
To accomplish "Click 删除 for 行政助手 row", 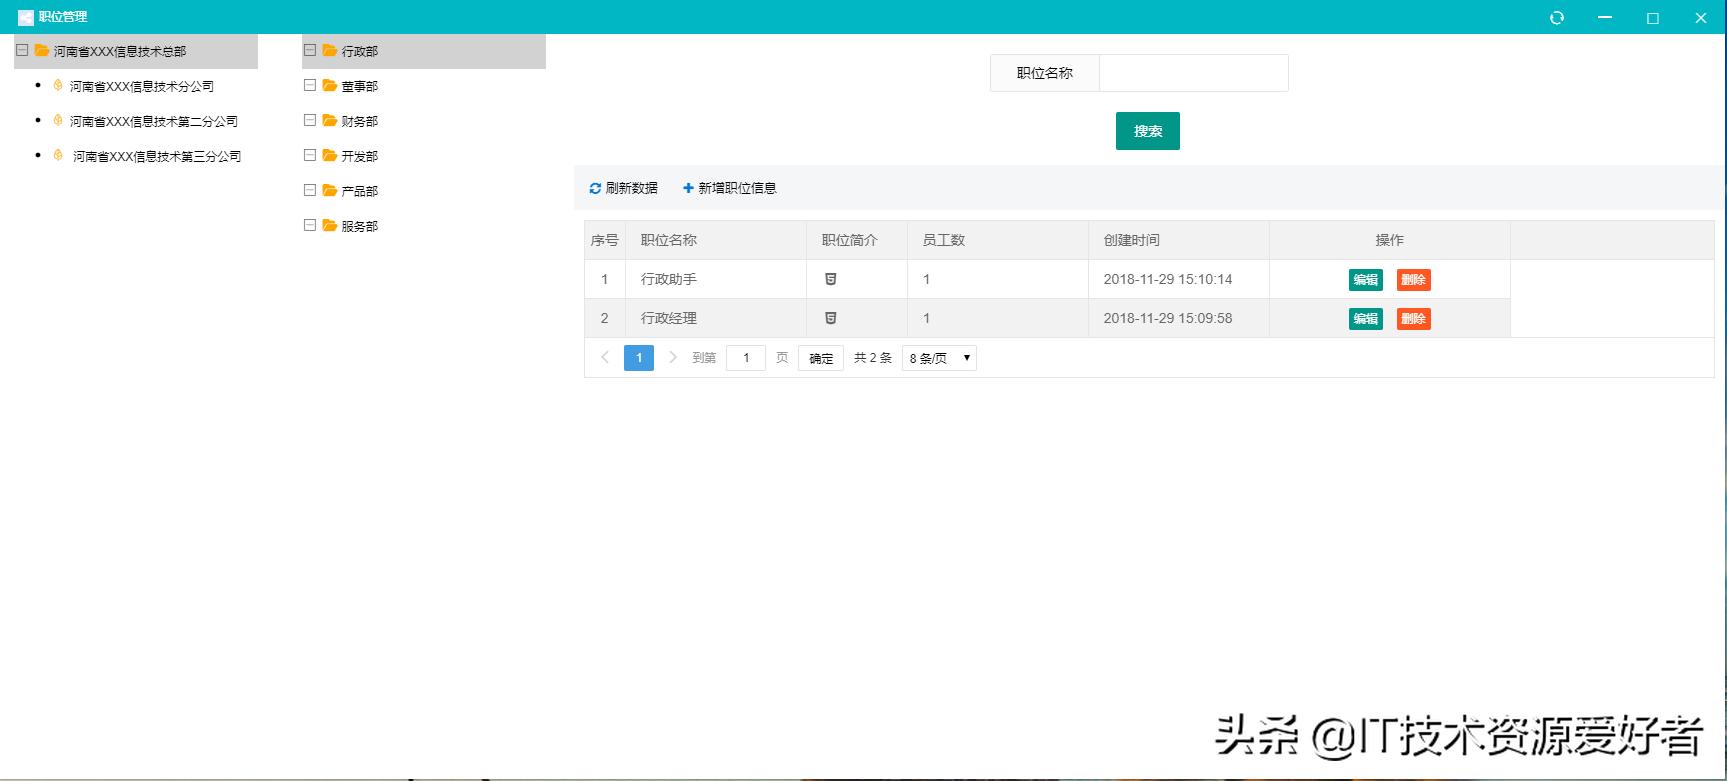I will [x=1413, y=280].
